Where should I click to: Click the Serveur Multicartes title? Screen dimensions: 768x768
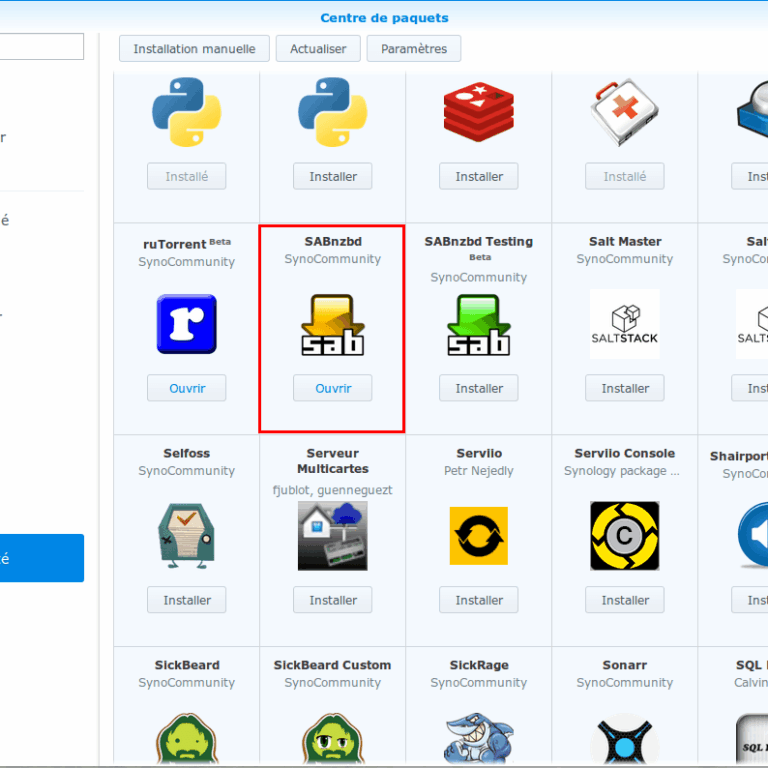[333, 461]
